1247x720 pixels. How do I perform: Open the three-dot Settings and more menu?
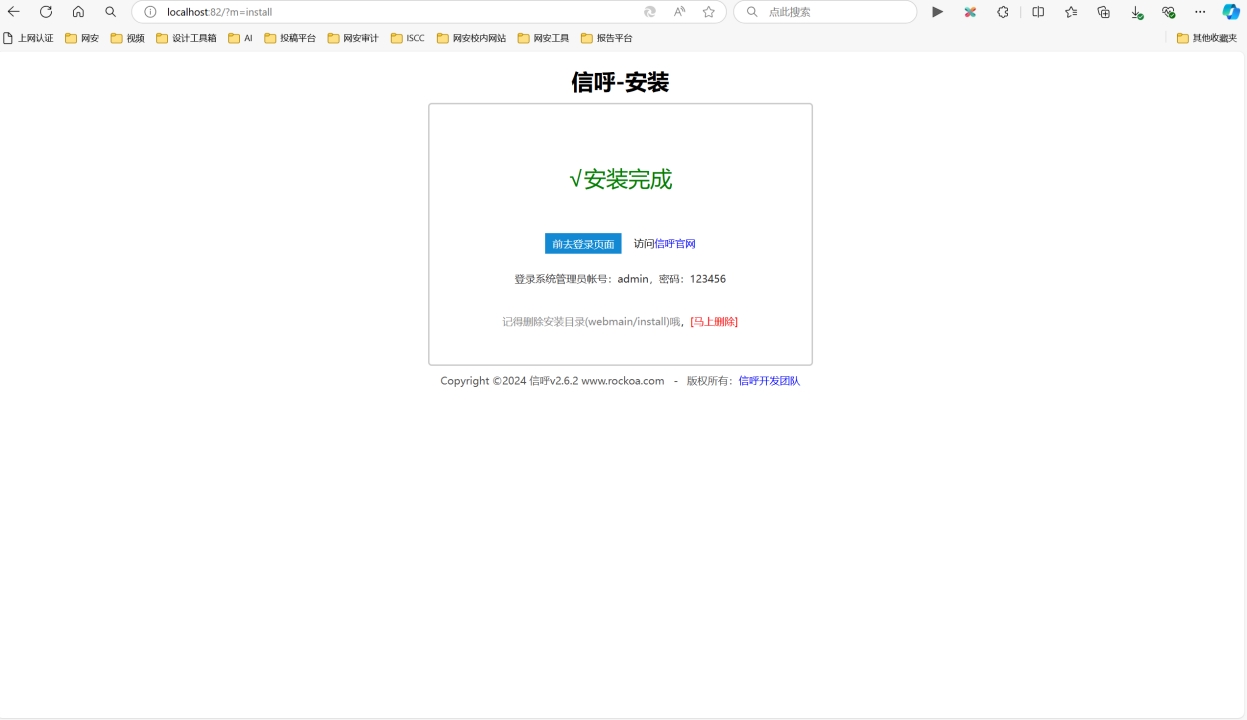tap(1200, 12)
